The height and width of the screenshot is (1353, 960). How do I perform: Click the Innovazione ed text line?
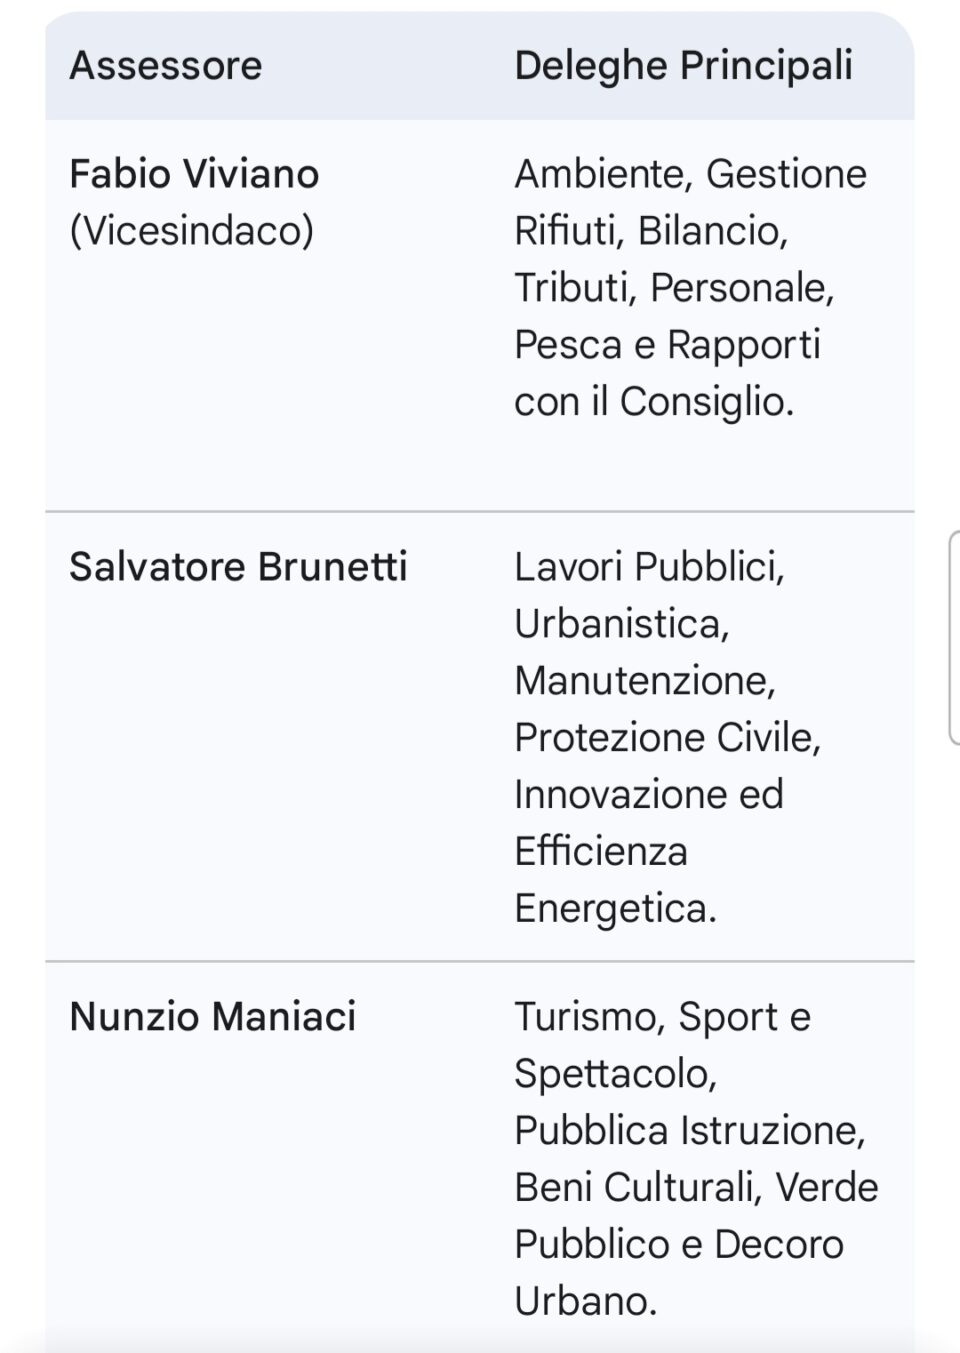[x=649, y=795]
